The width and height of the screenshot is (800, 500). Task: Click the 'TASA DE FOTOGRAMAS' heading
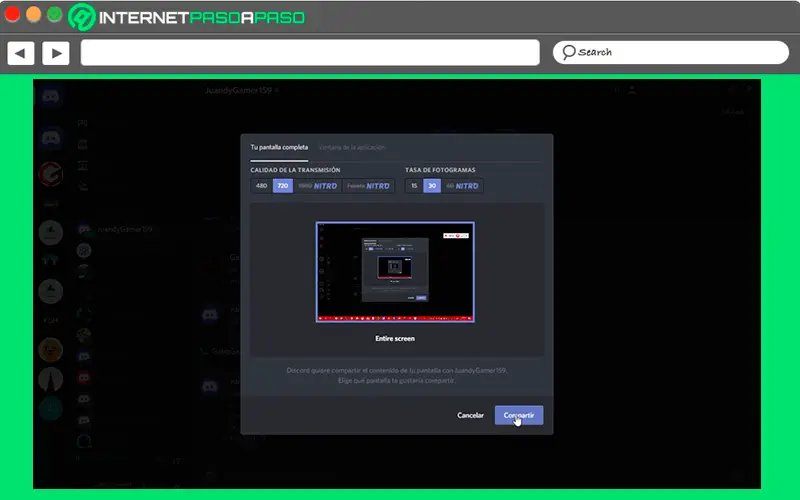click(440, 170)
